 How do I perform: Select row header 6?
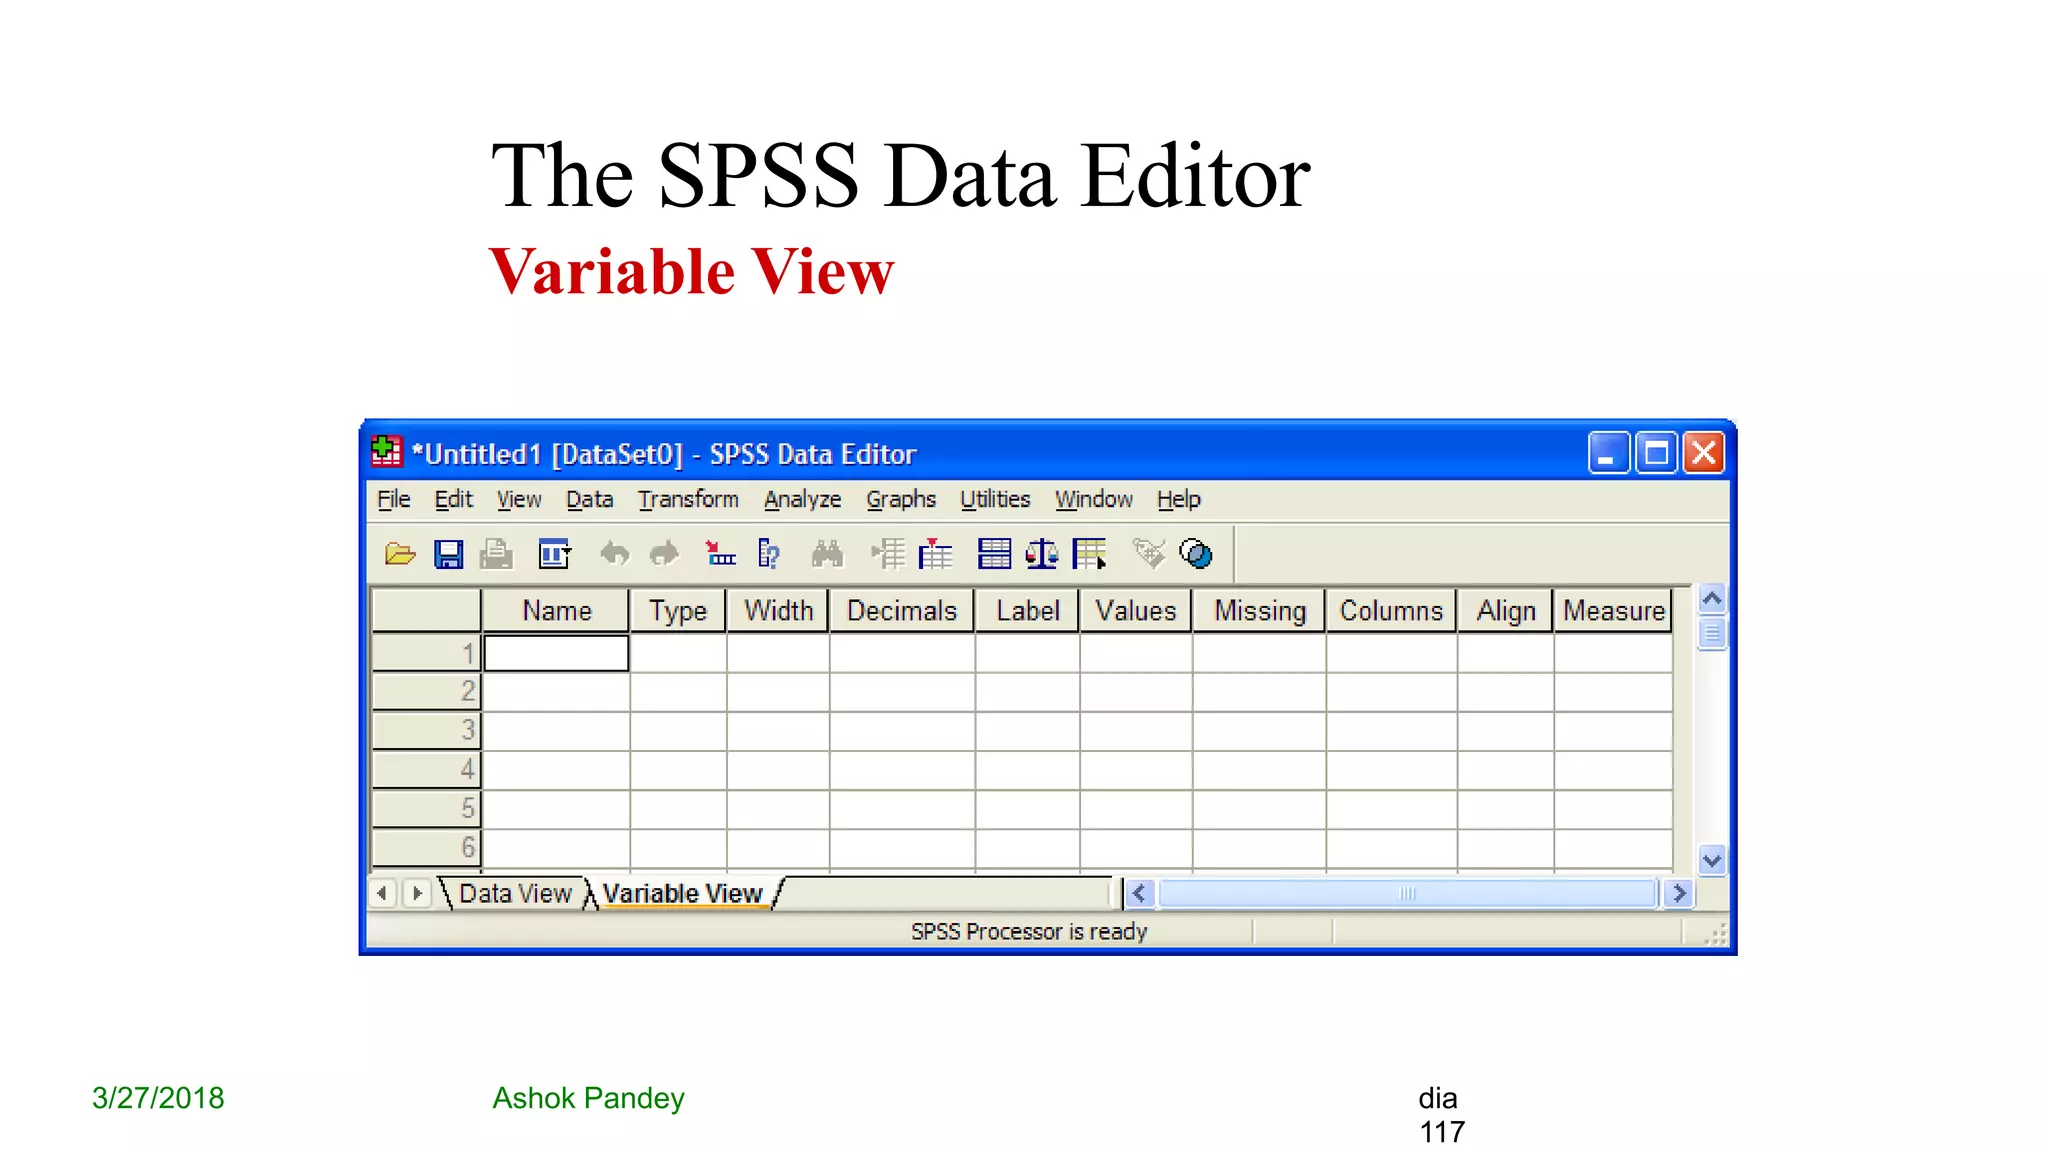click(x=426, y=848)
